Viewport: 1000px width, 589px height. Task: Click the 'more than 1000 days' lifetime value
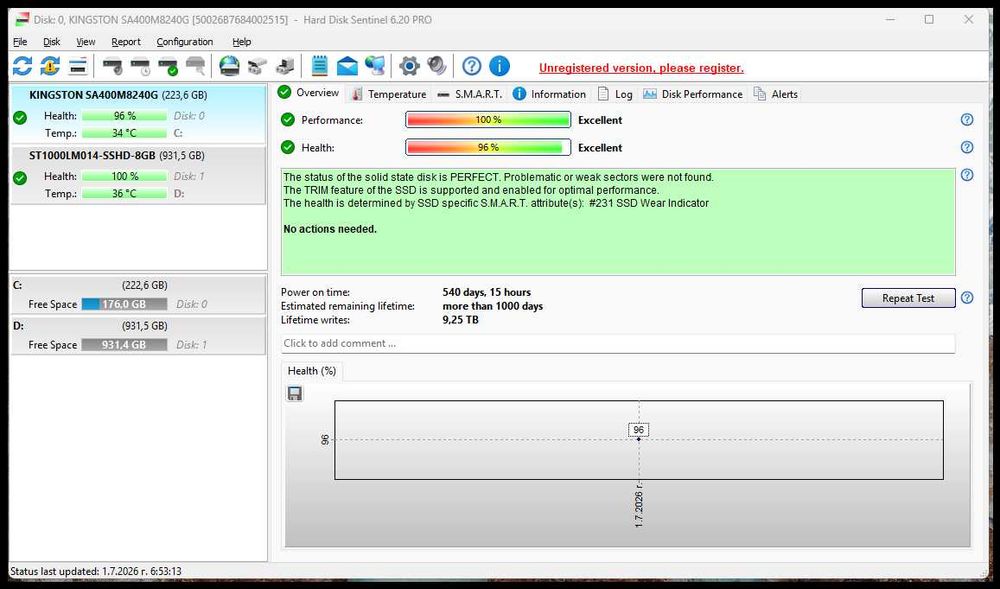(492, 306)
